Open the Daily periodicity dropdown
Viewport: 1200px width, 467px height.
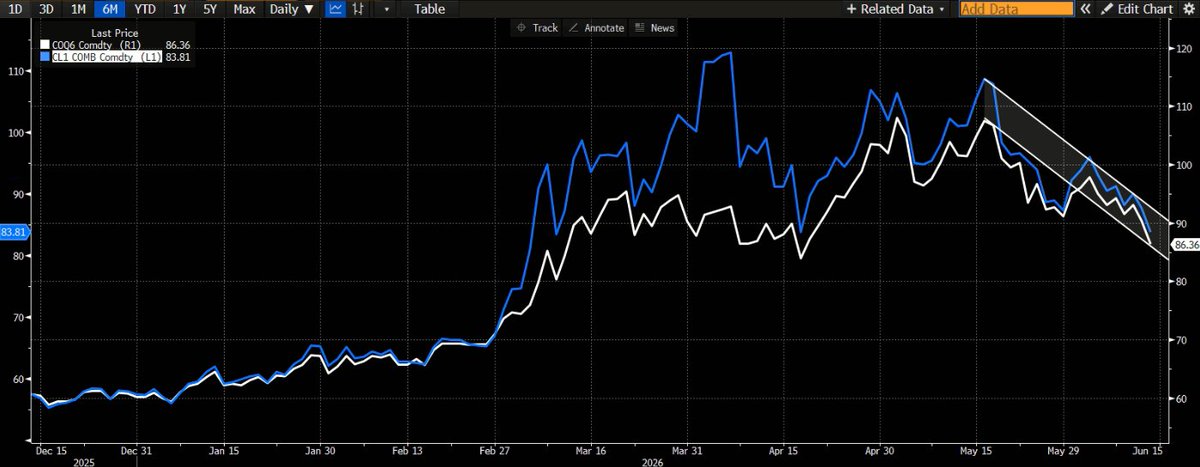[290, 9]
